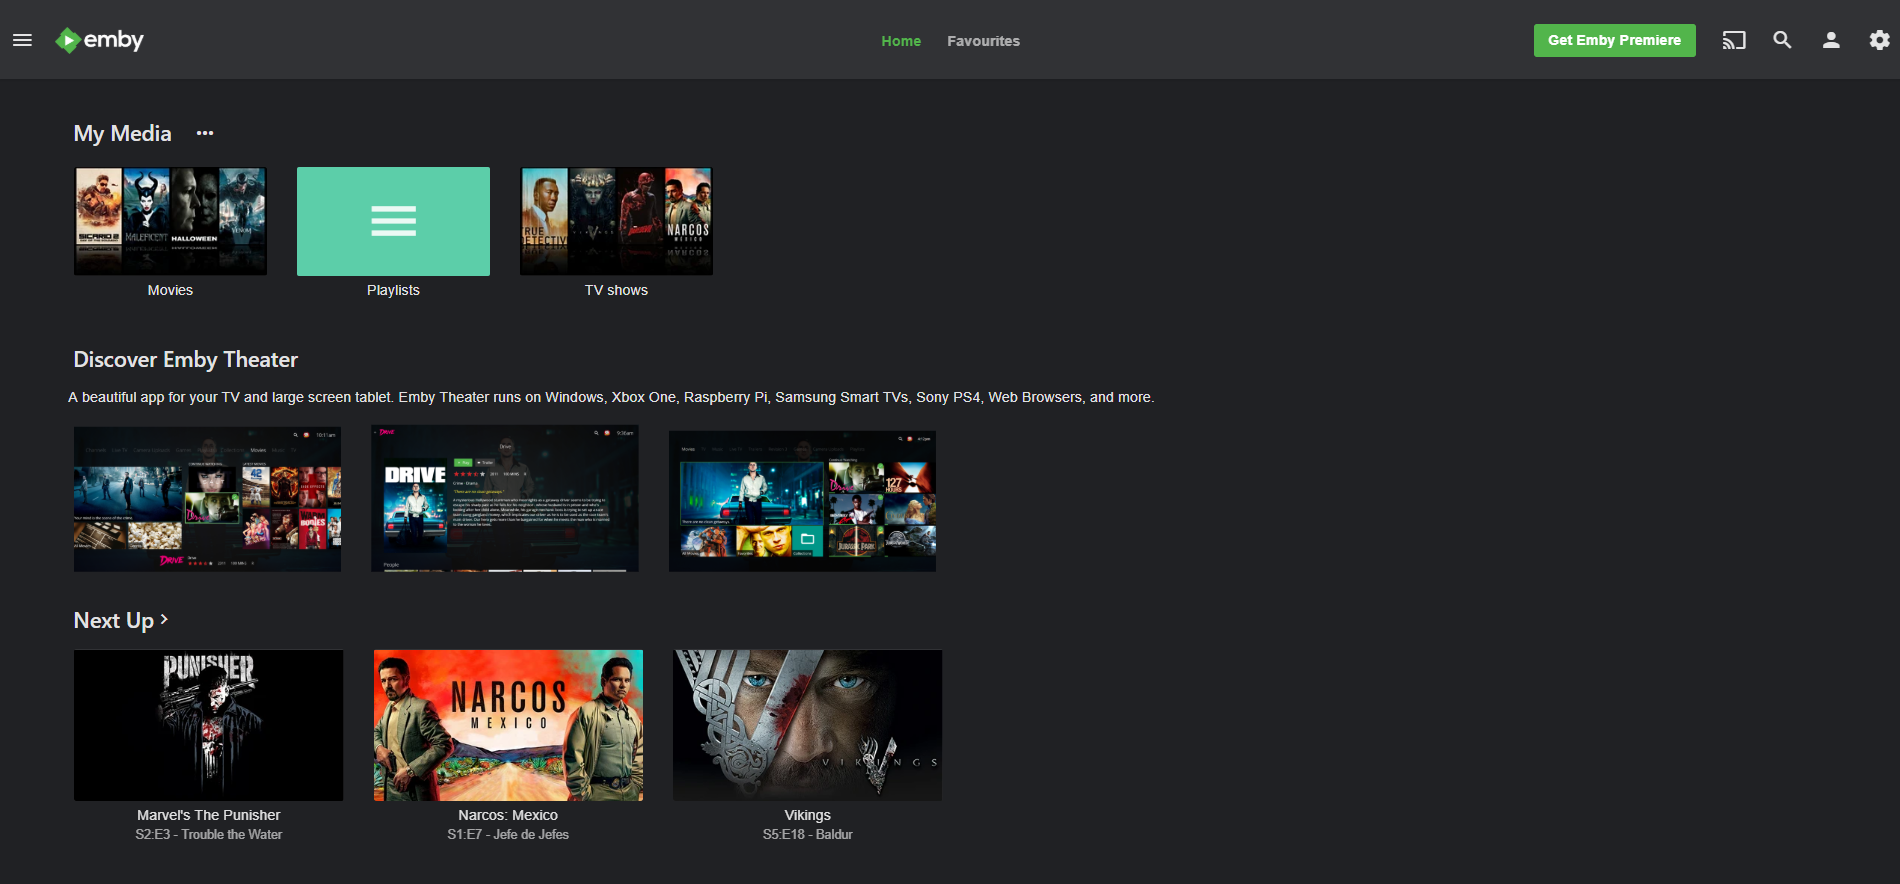Image resolution: width=1900 pixels, height=884 pixels.
Task: Click the My Media heading
Action: [122, 133]
